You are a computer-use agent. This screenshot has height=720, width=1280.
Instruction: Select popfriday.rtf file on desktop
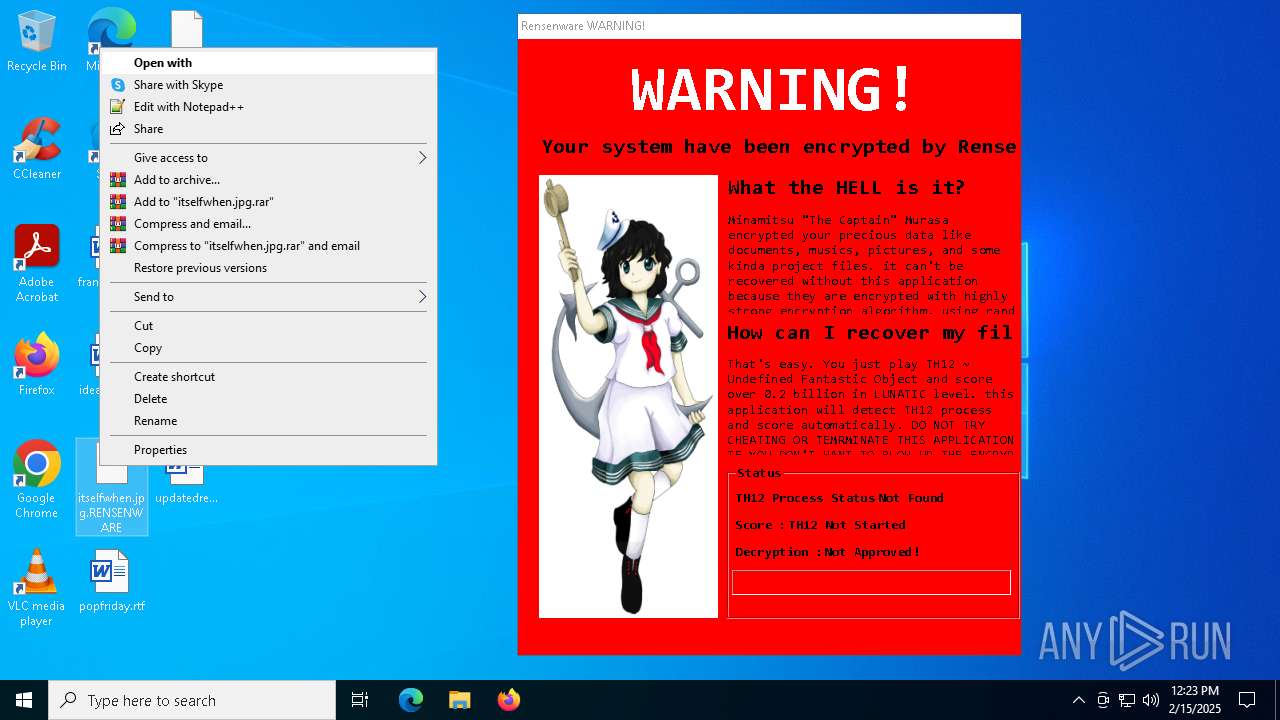pos(111,580)
